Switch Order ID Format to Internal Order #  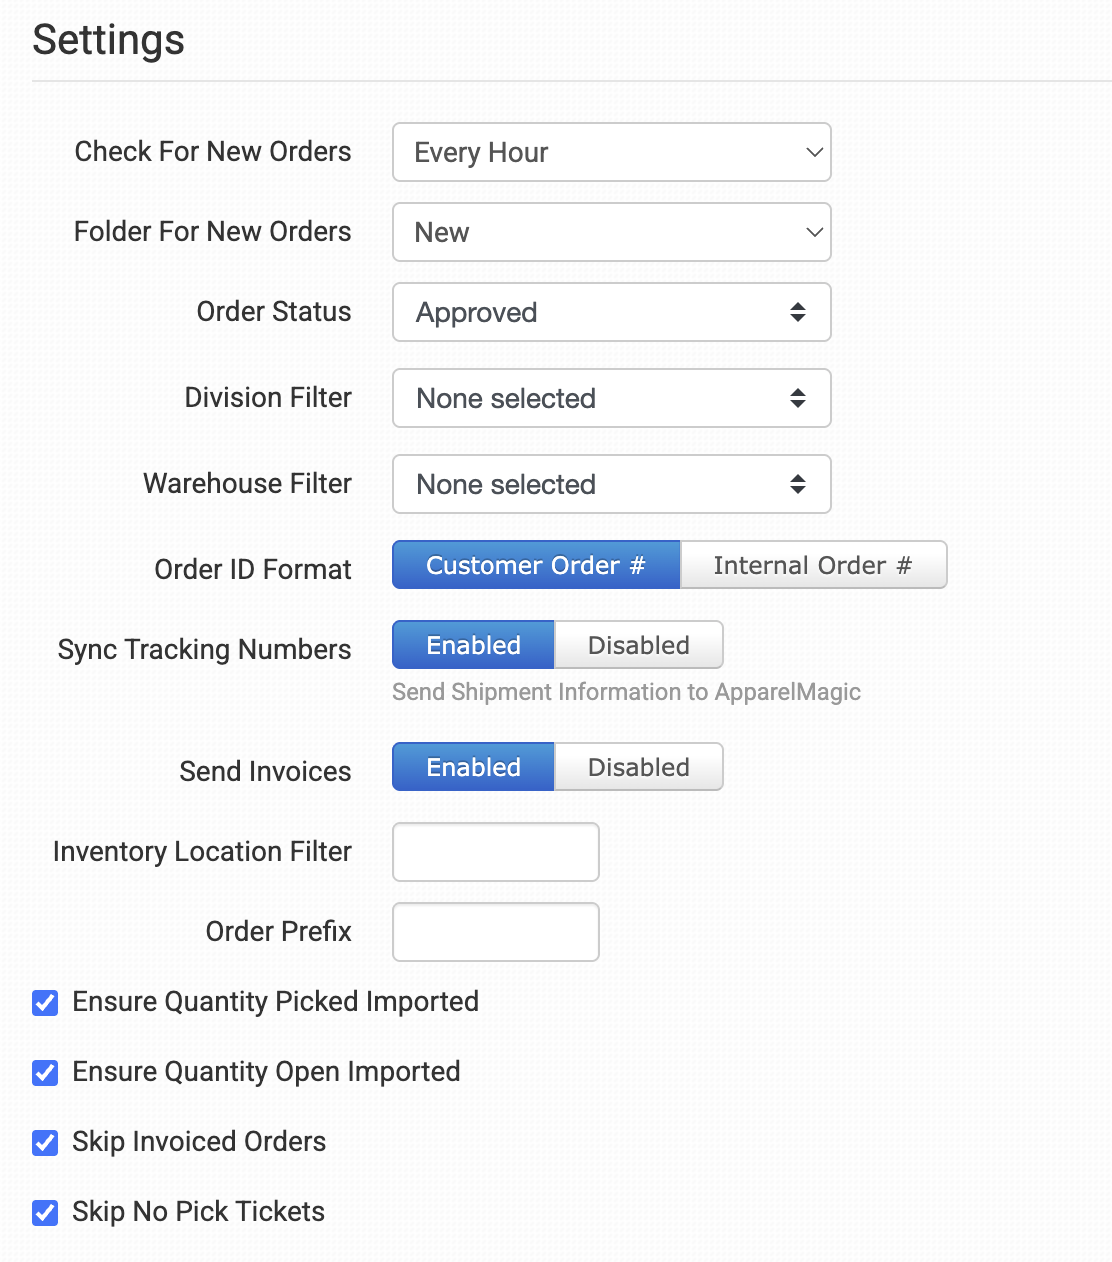pyautogui.click(x=813, y=565)
